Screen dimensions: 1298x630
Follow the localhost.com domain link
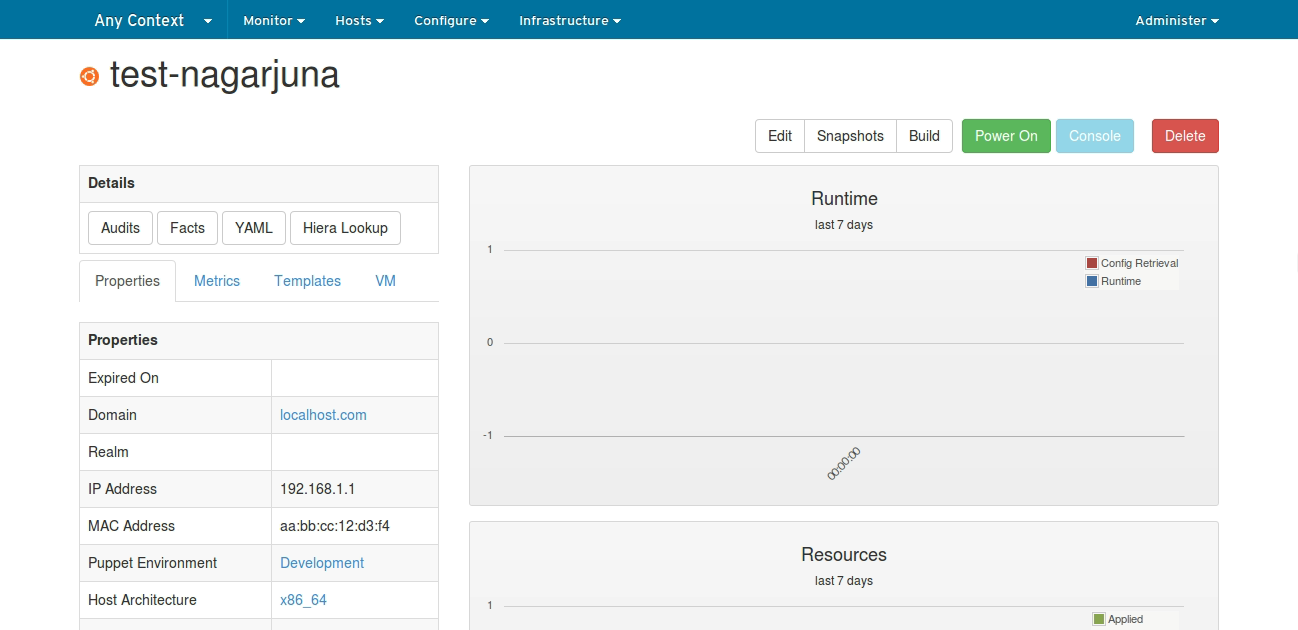tap(323, 415)
